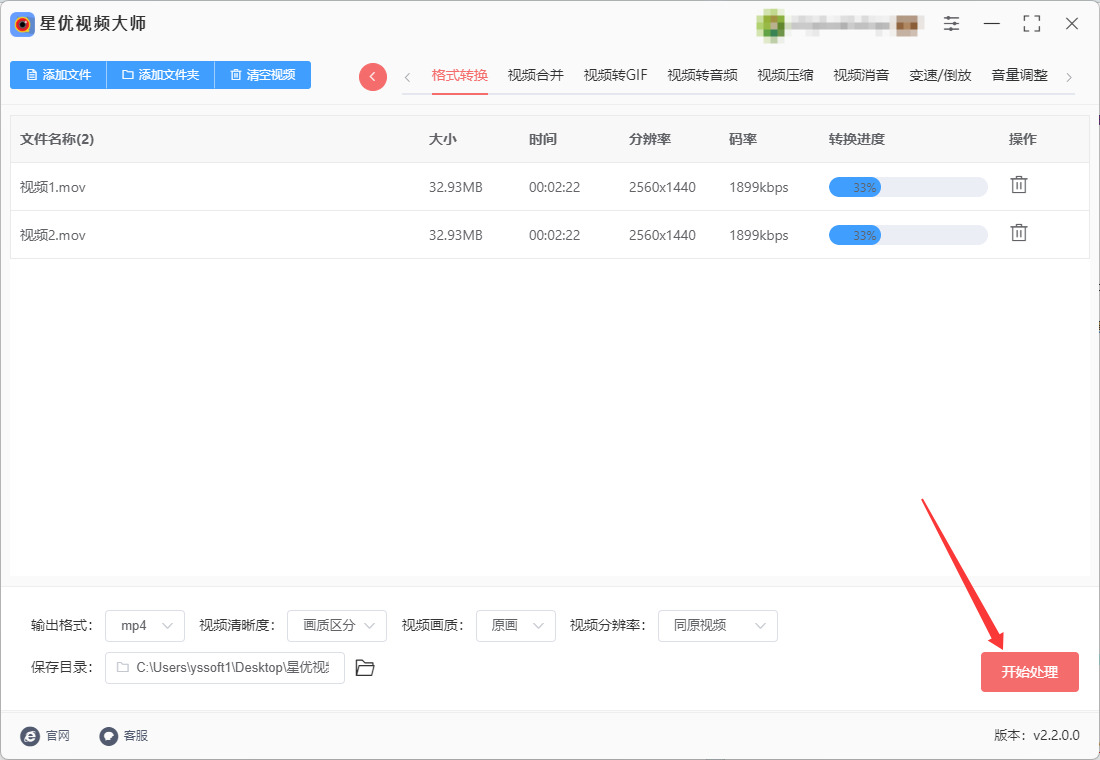Click the red round back arrow button
The image size is (1100, 760).
click(x=373, y=76)
